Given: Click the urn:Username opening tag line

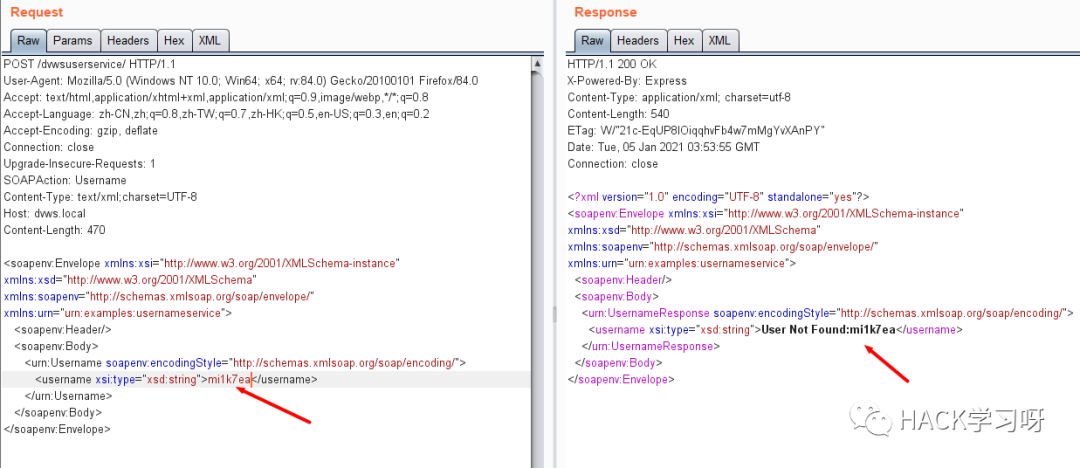Looking at the screenshot, I should pos(246,363).
